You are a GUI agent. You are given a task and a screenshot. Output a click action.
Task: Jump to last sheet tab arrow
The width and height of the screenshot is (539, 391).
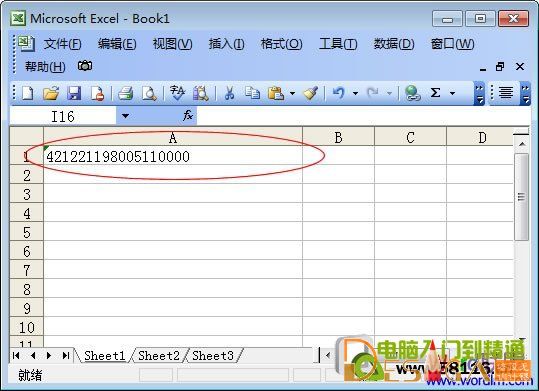pyautogui.click(x=66, y=356)
